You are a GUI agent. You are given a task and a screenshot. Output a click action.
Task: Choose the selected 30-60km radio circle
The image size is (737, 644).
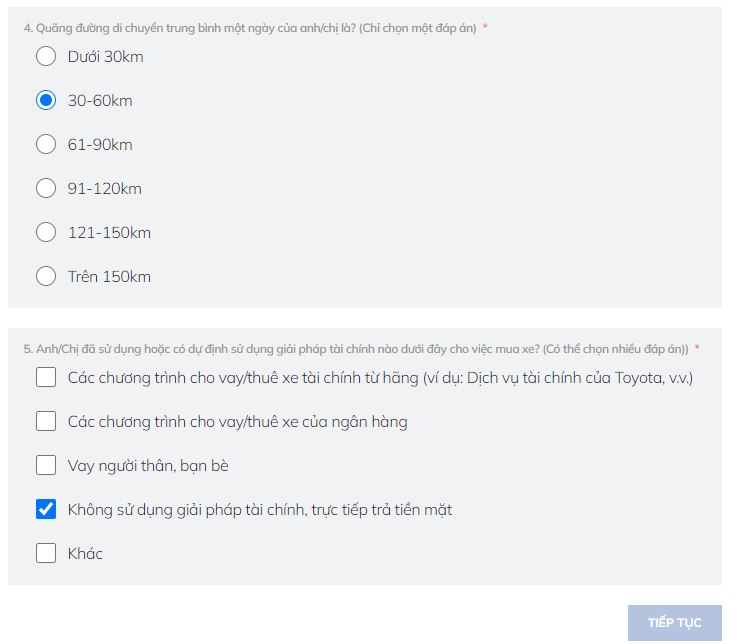[46, 100]
